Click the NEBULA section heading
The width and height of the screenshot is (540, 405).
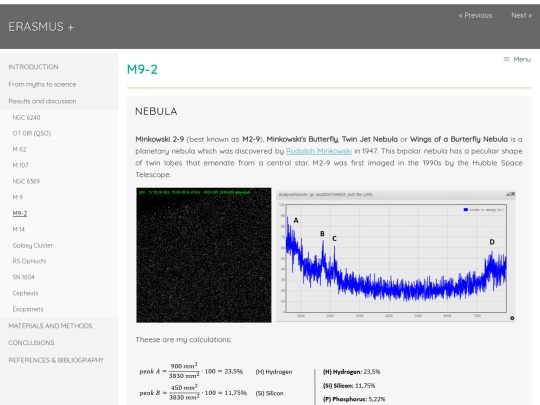[x=156, y=111]
